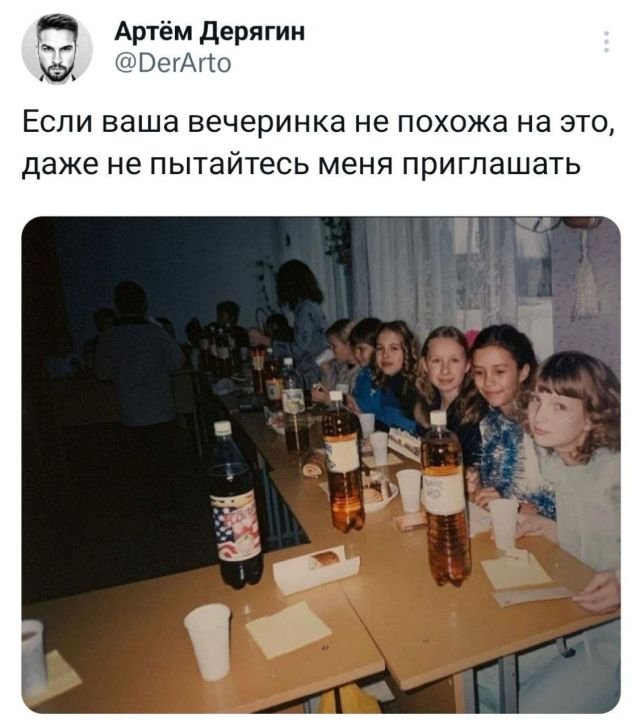Click the tweet line starting "Если ваша вечеринка"

[319, 122]
